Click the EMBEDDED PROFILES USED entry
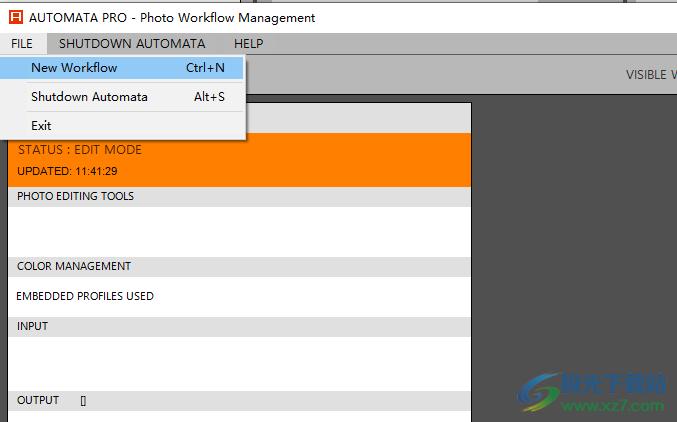Screen dimensions: 677x422 pyautogui.click(x=85, y=296)
